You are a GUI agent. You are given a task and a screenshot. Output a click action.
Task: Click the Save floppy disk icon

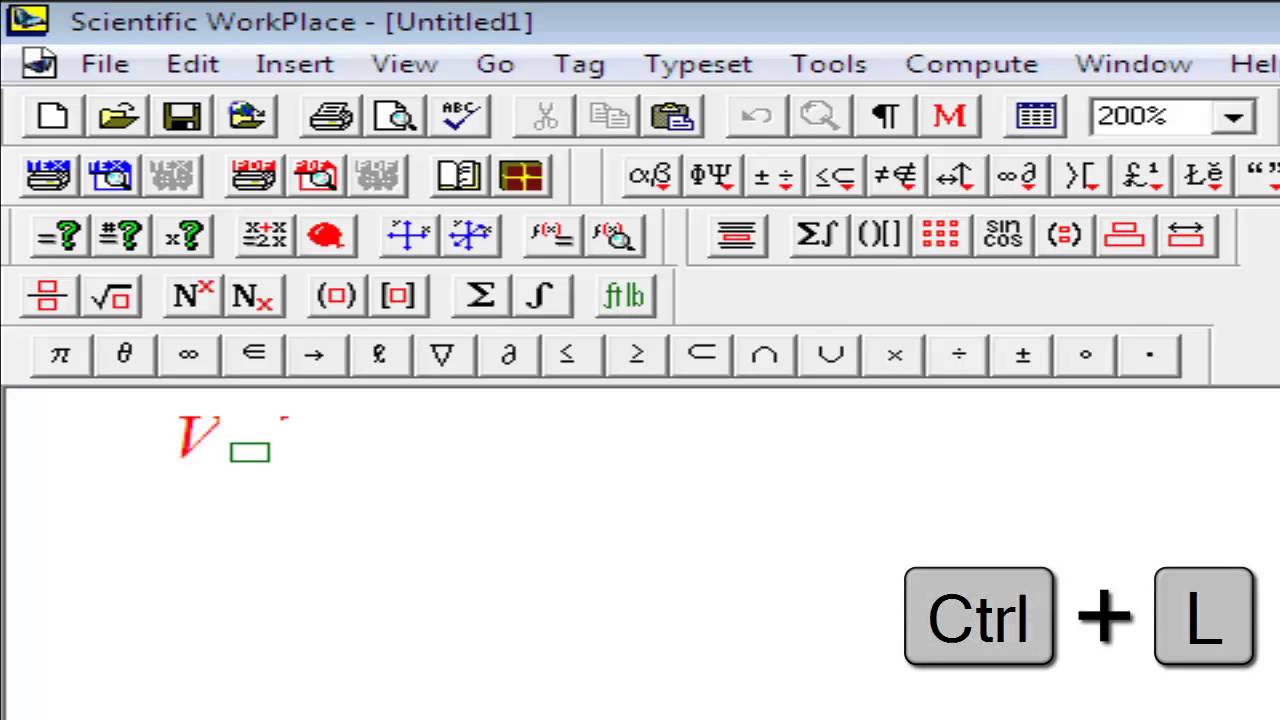pyautogui.click(x=182, y=116)
